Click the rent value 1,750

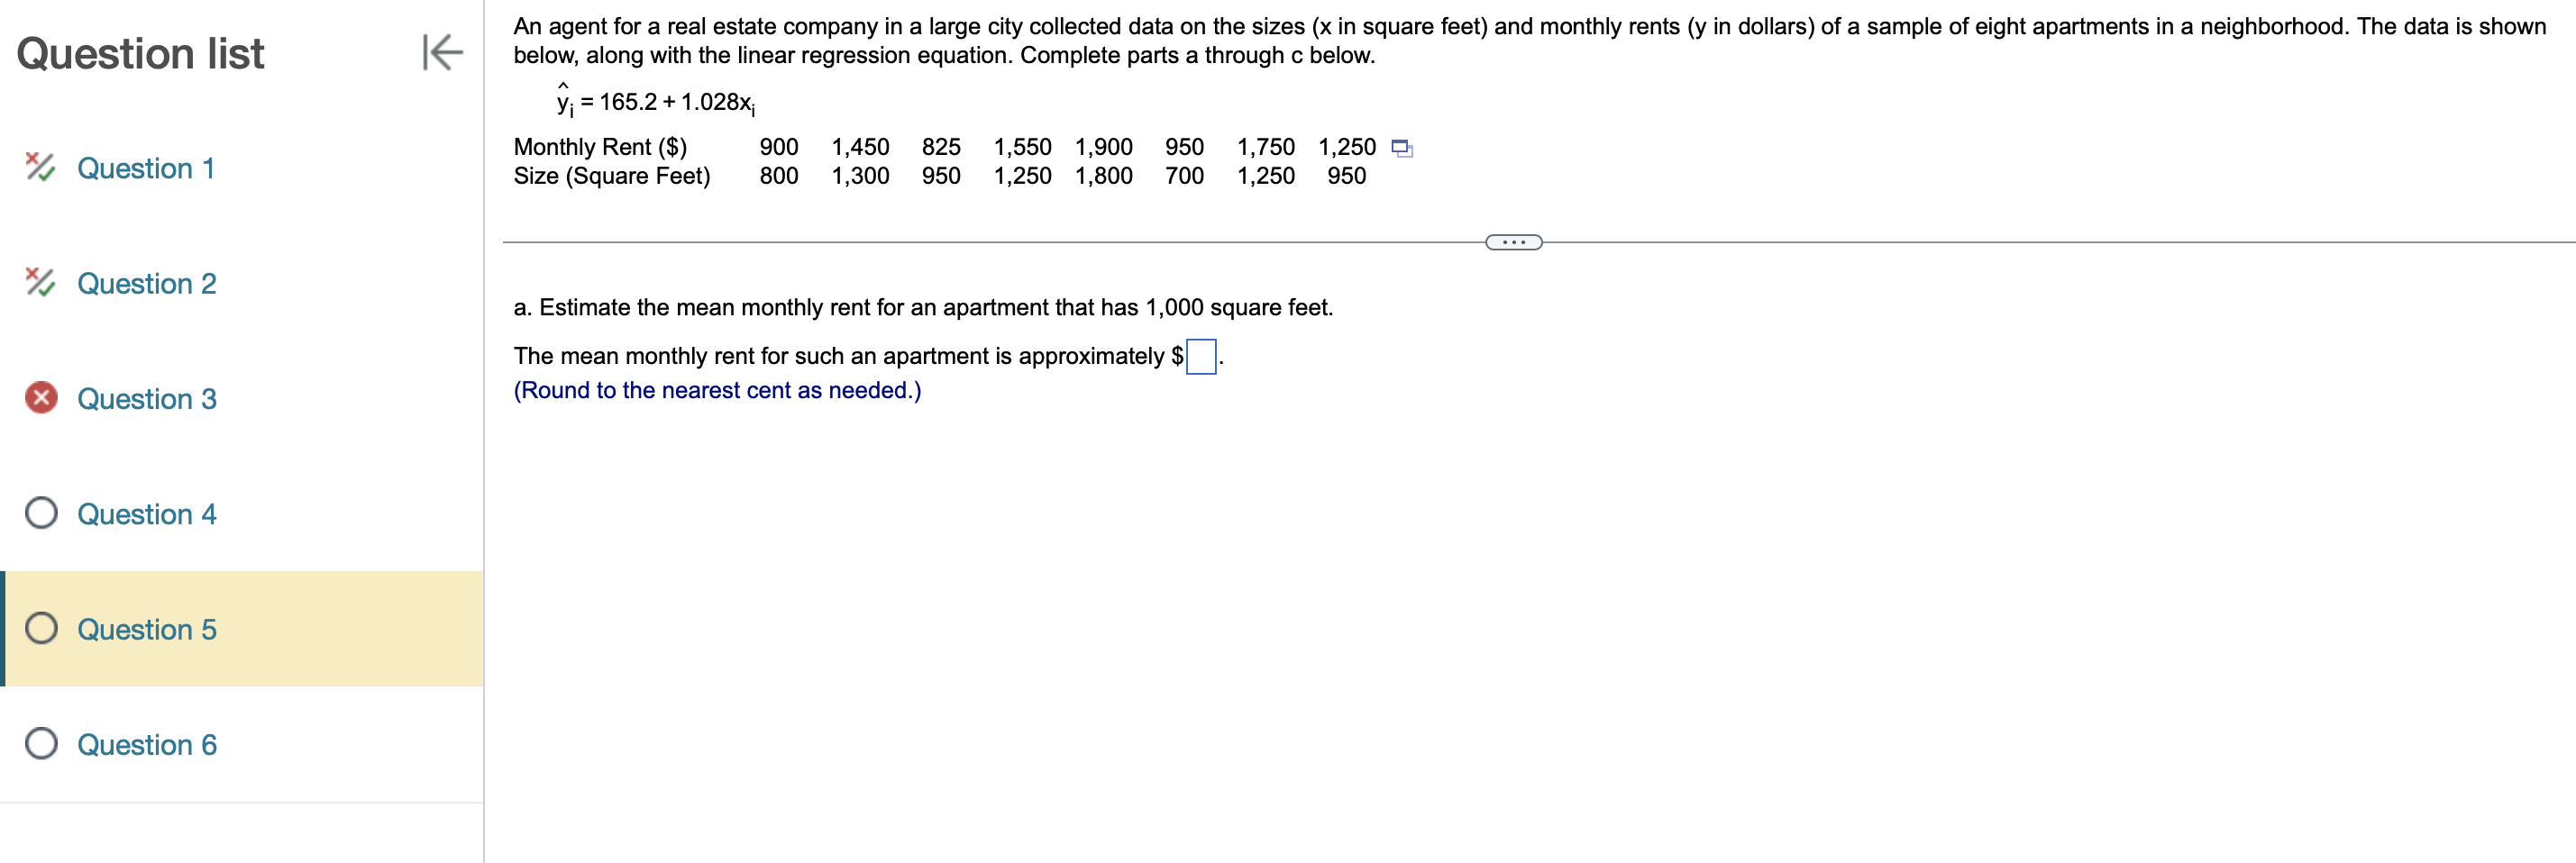(x=1265, y=147)
